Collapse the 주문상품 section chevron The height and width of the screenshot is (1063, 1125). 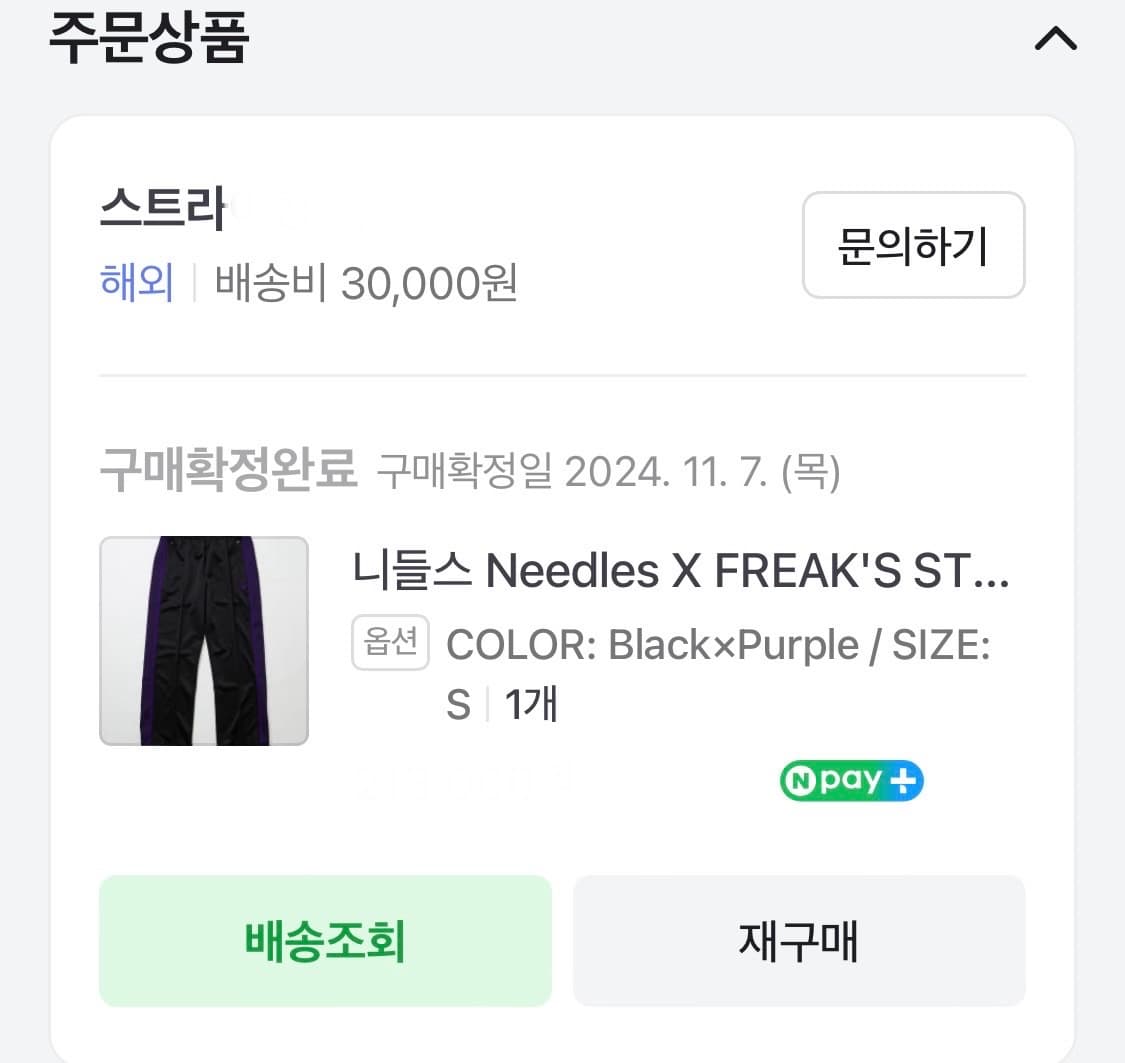click(1055, 40)
